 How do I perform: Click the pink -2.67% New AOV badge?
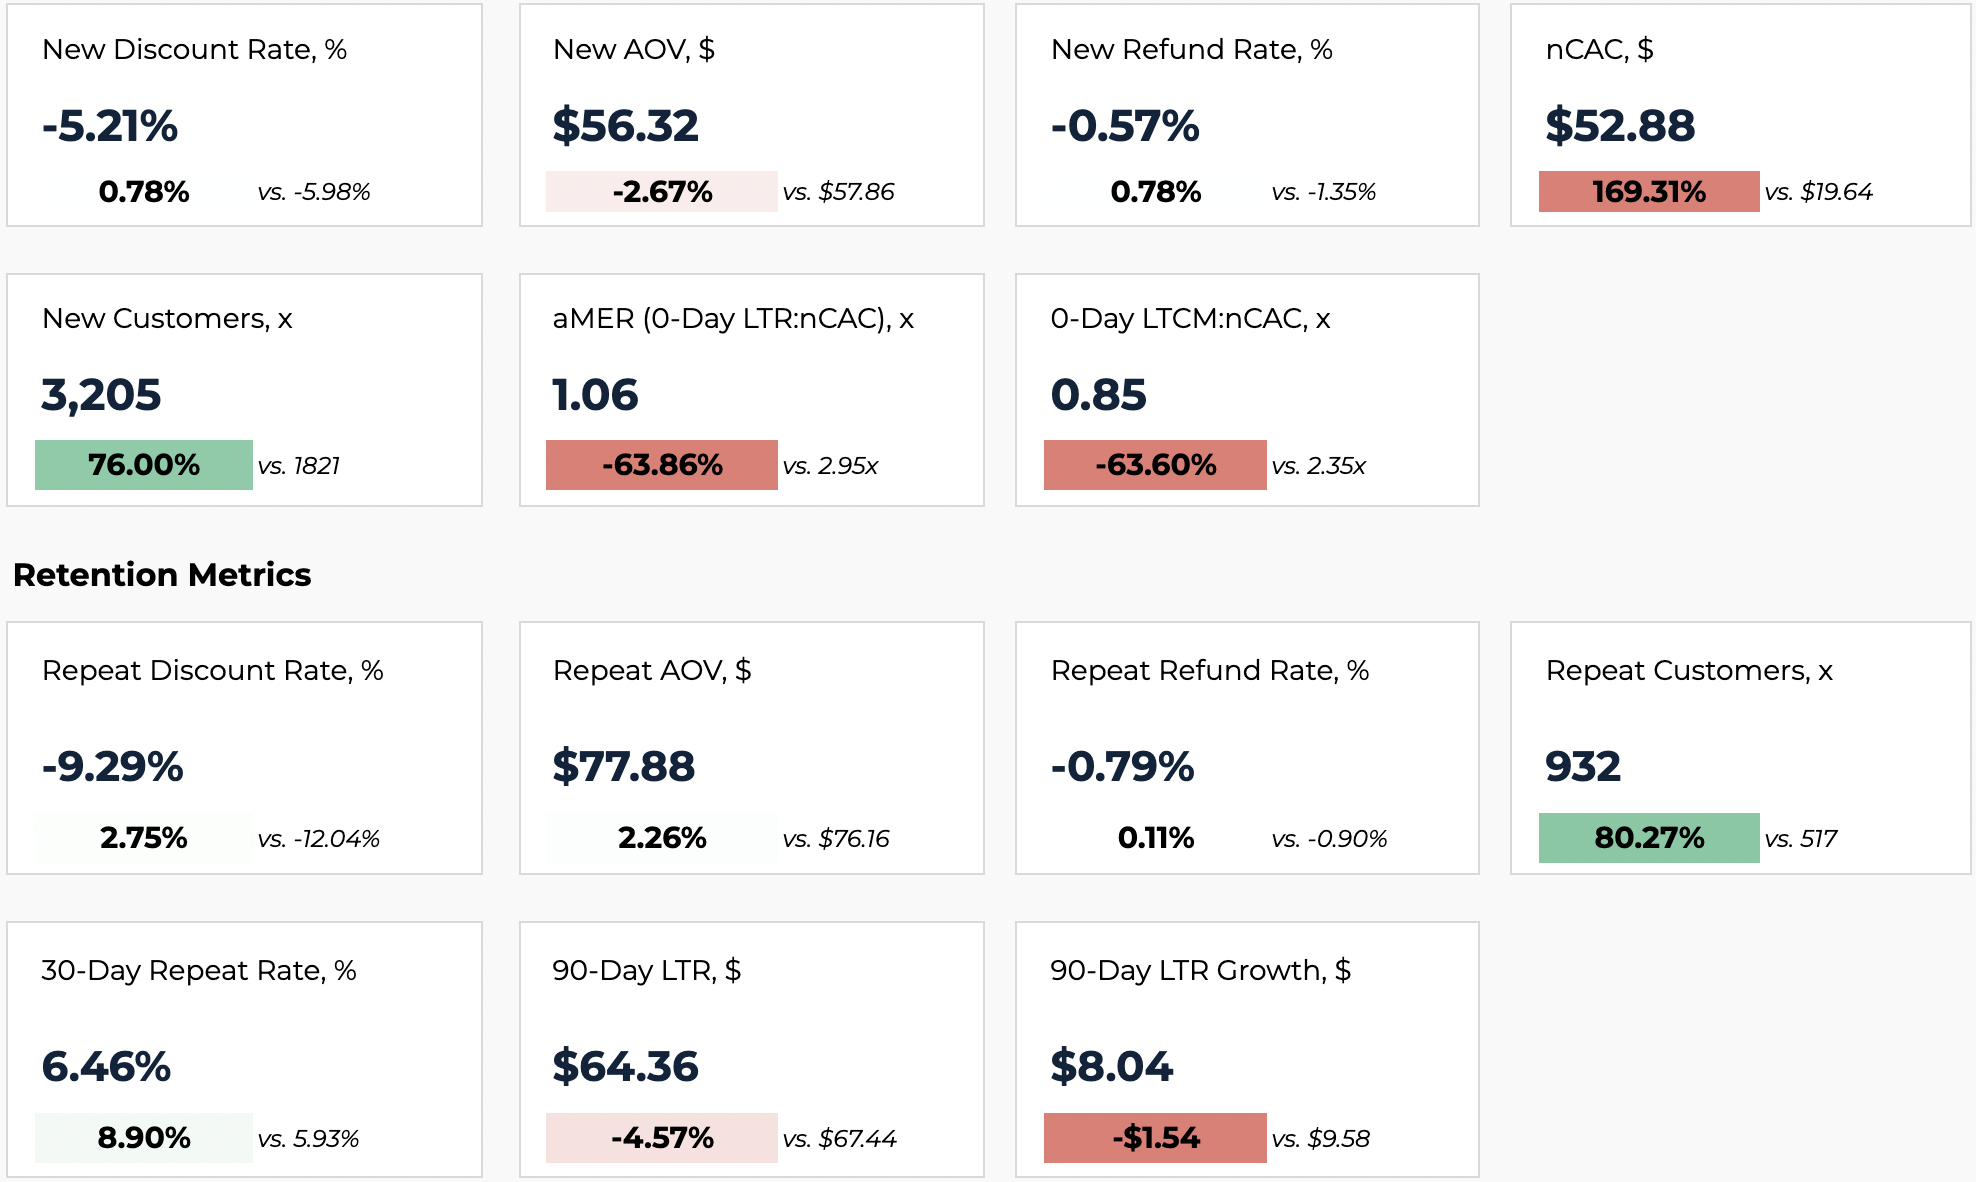tap(661, 191)
